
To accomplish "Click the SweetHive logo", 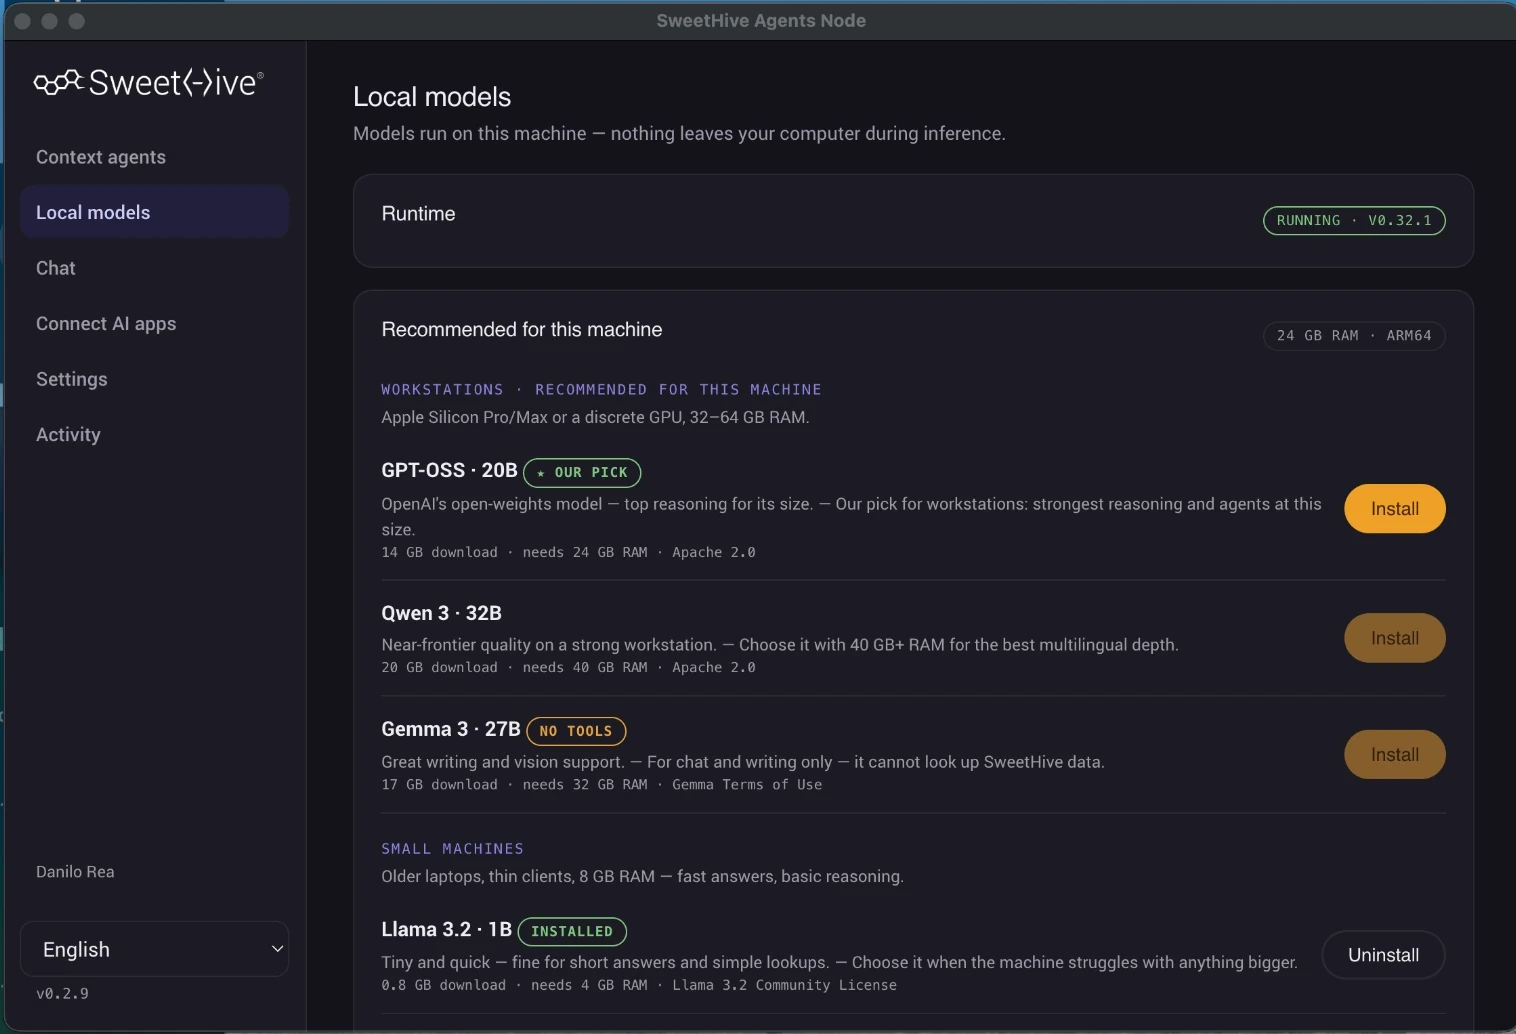I will 149,82.
